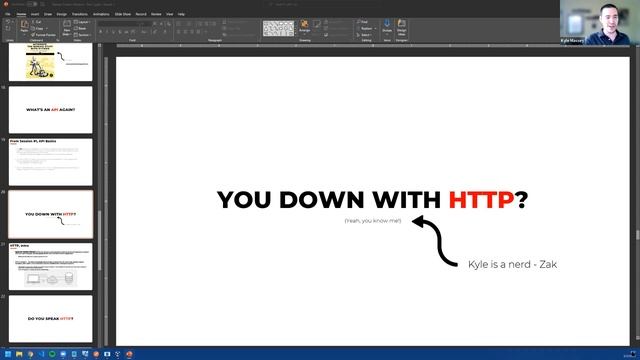The width and height of the screenshot is (640, 360).
Task: Click the Paste clipboard icon
Action: (x=24, y=26)
